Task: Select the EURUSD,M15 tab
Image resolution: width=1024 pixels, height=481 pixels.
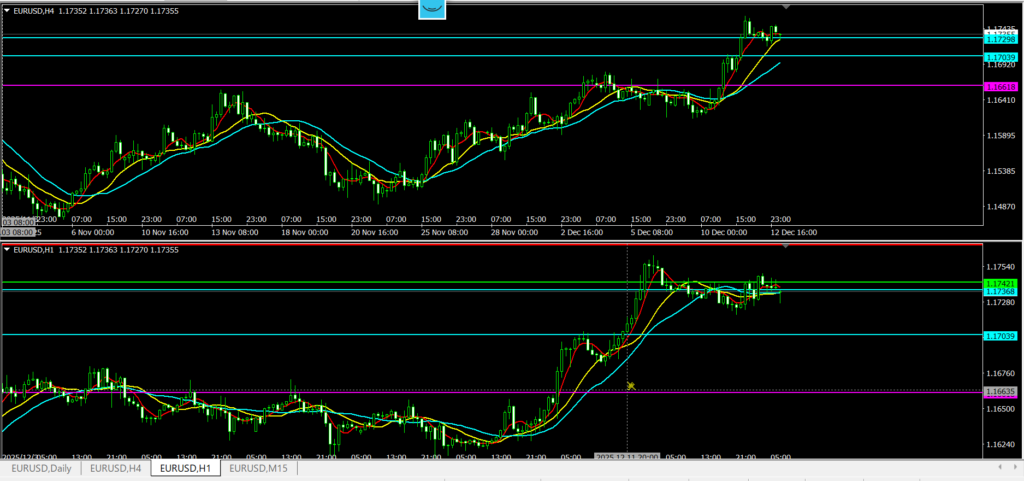Action: 258,467
